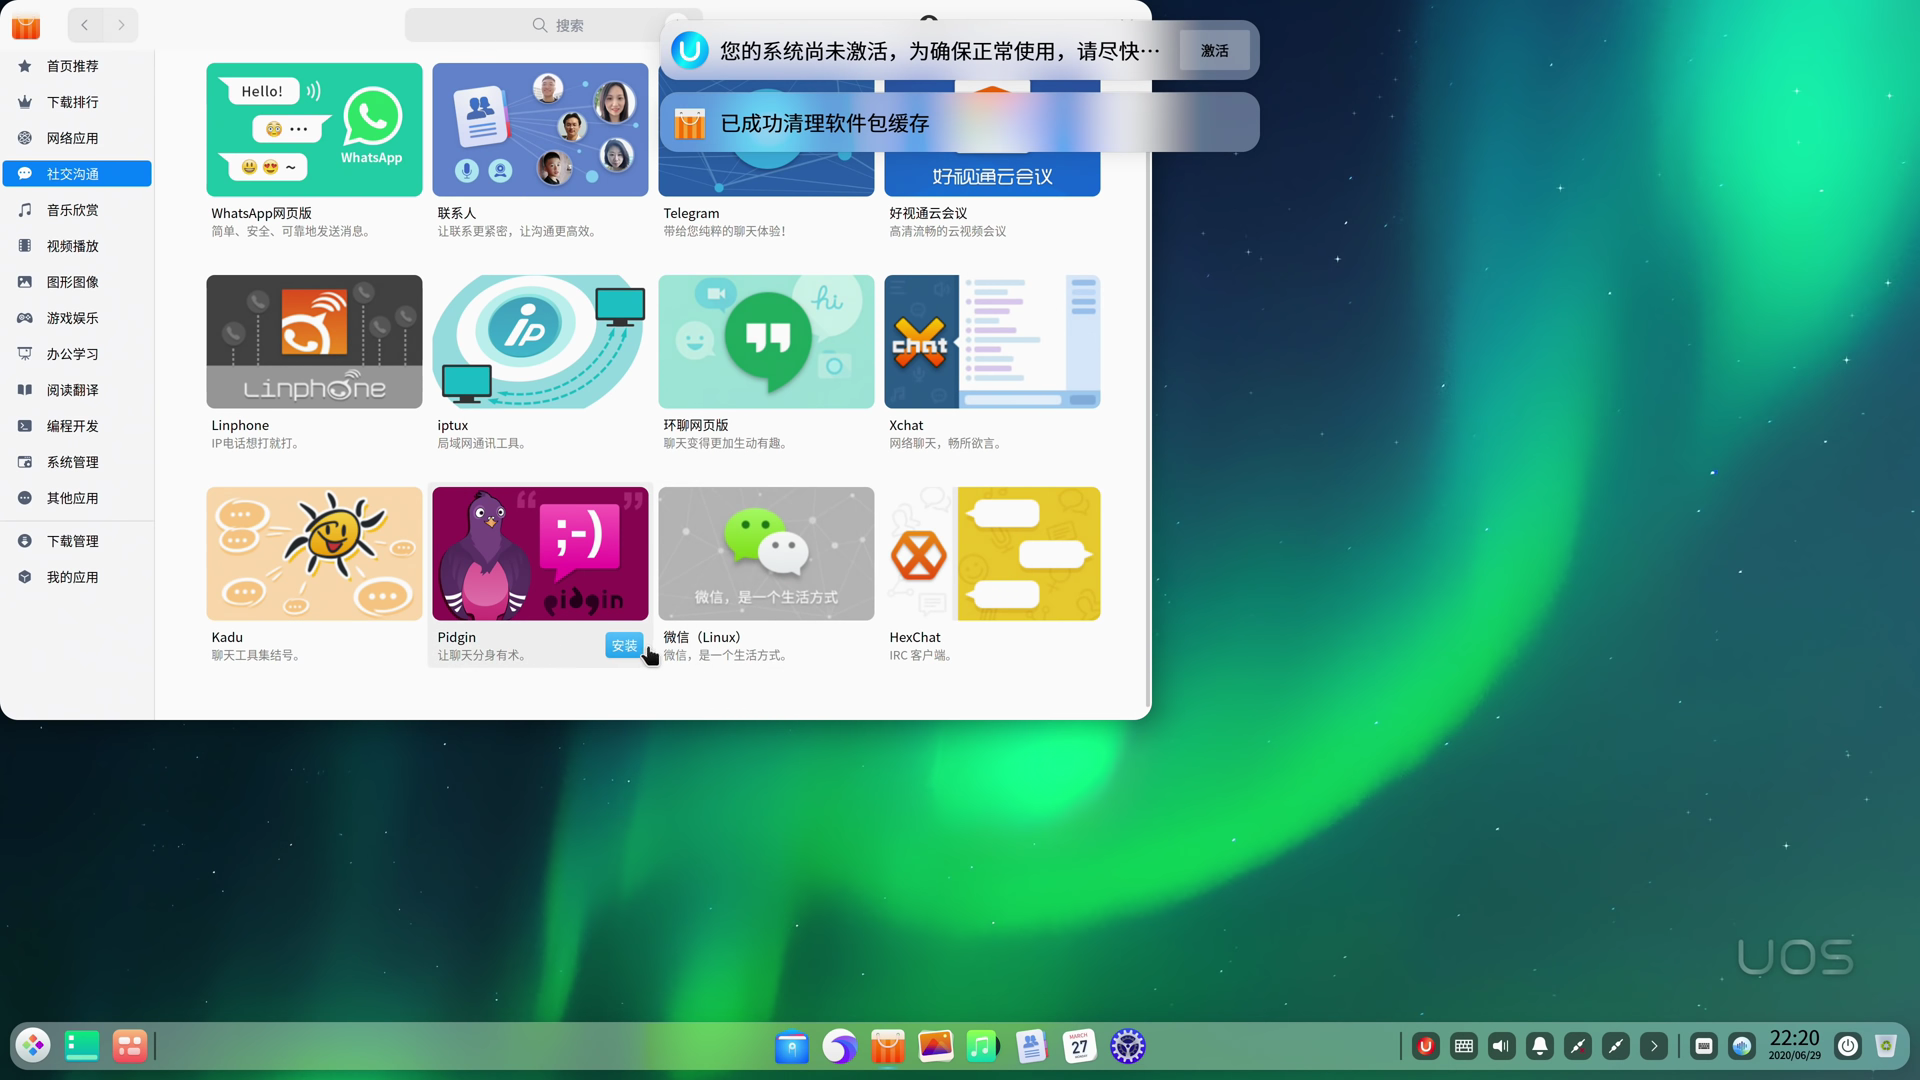This screenshot has width=1920, height=1080.
Task: Click the app store logo in title bar
Action: (x=26, y=26)
